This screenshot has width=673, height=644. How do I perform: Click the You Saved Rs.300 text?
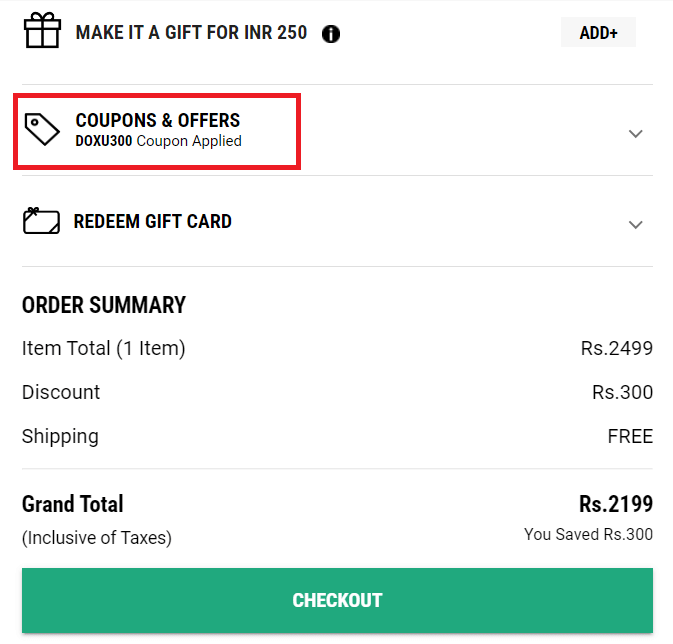588,534
